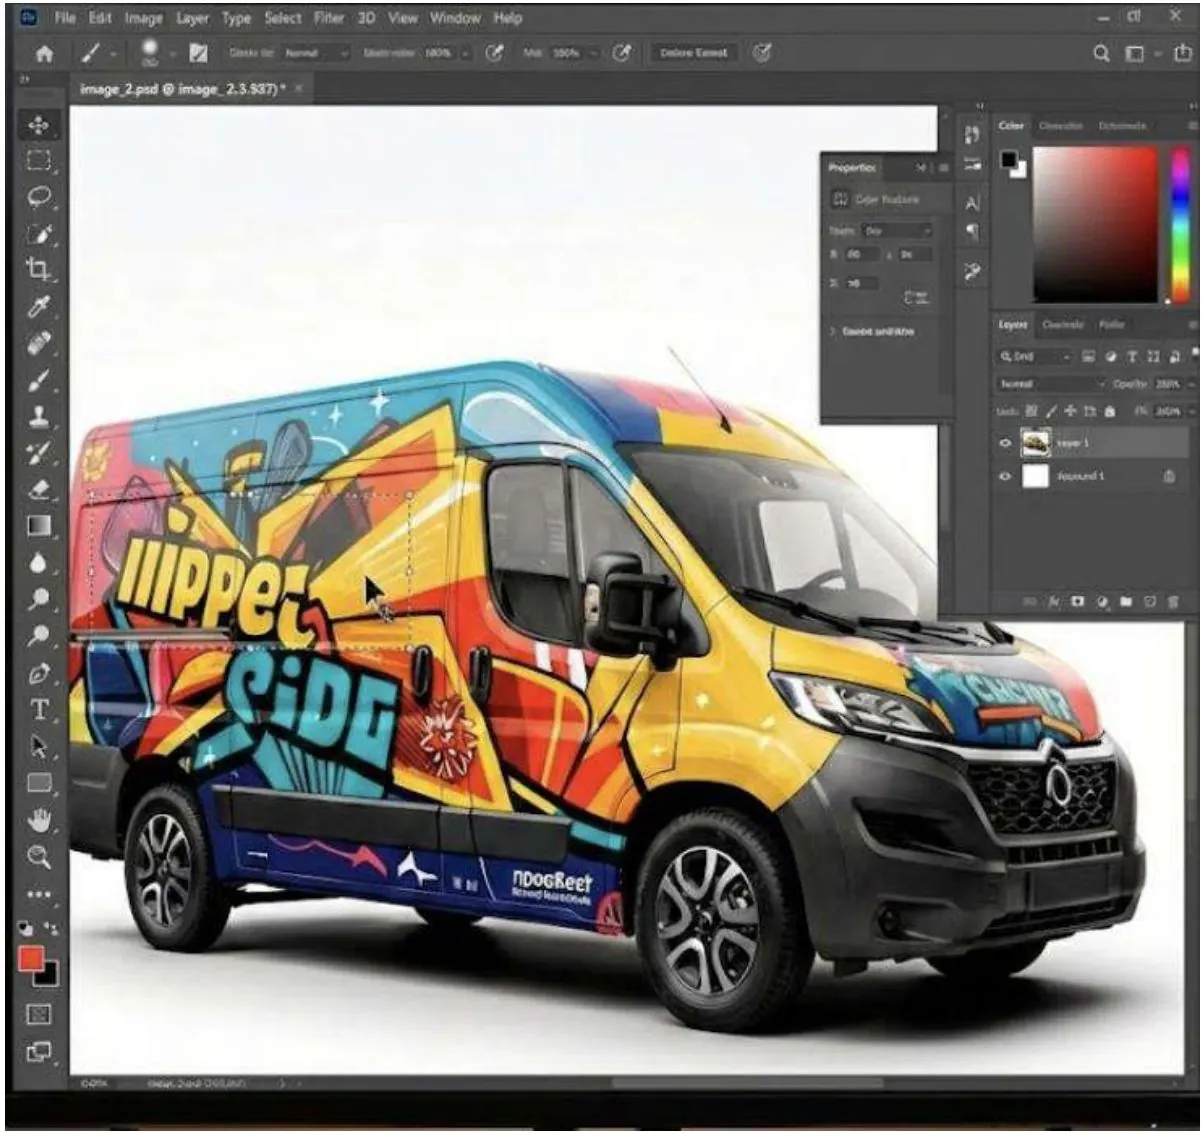1202x1133 pixels.
Task: Toggle lock all padlock icon in lock row
Action: click(1110, 412)
